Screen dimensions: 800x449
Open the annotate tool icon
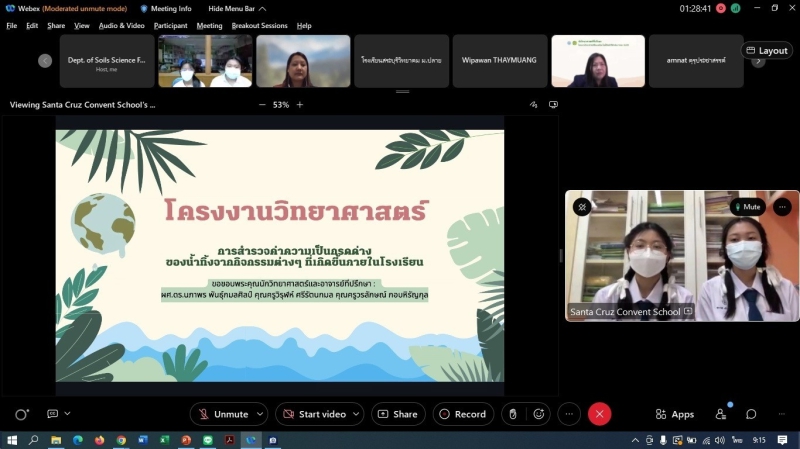tap(533, 104)
